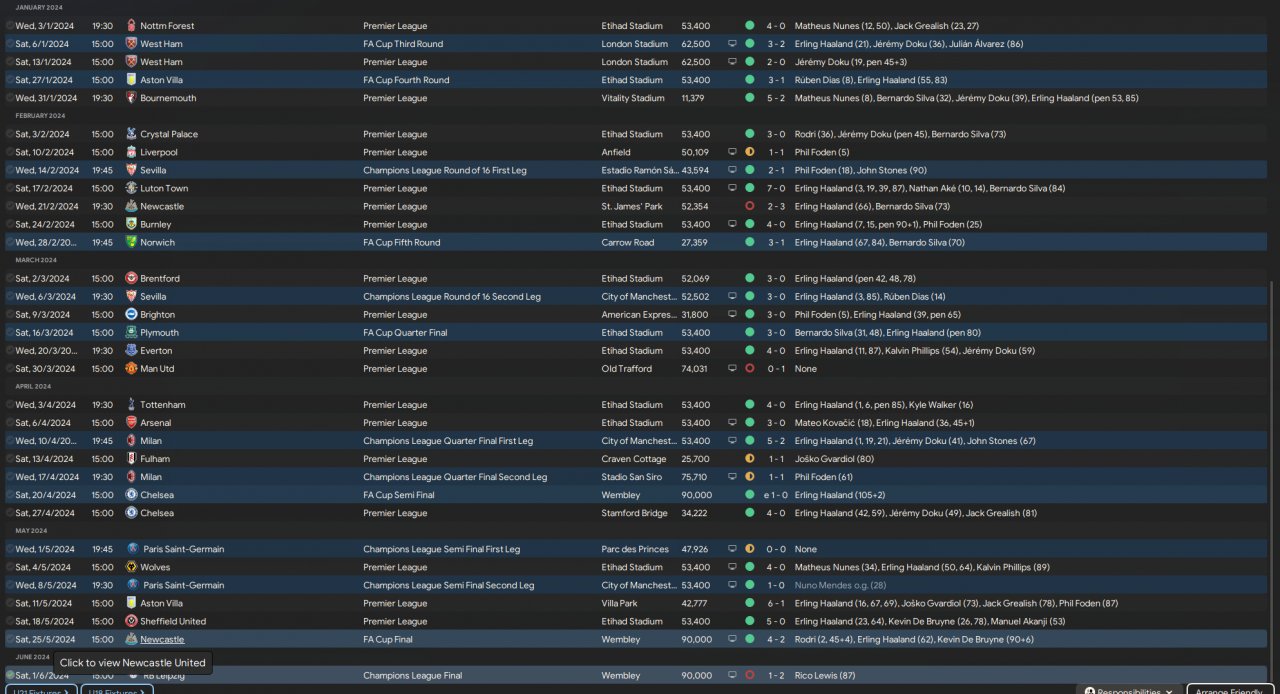Click the 'Stadio San Siro' stadium name
Image resolution: width=1280 pixels, height=694 pixels.
tap(632, 477)
